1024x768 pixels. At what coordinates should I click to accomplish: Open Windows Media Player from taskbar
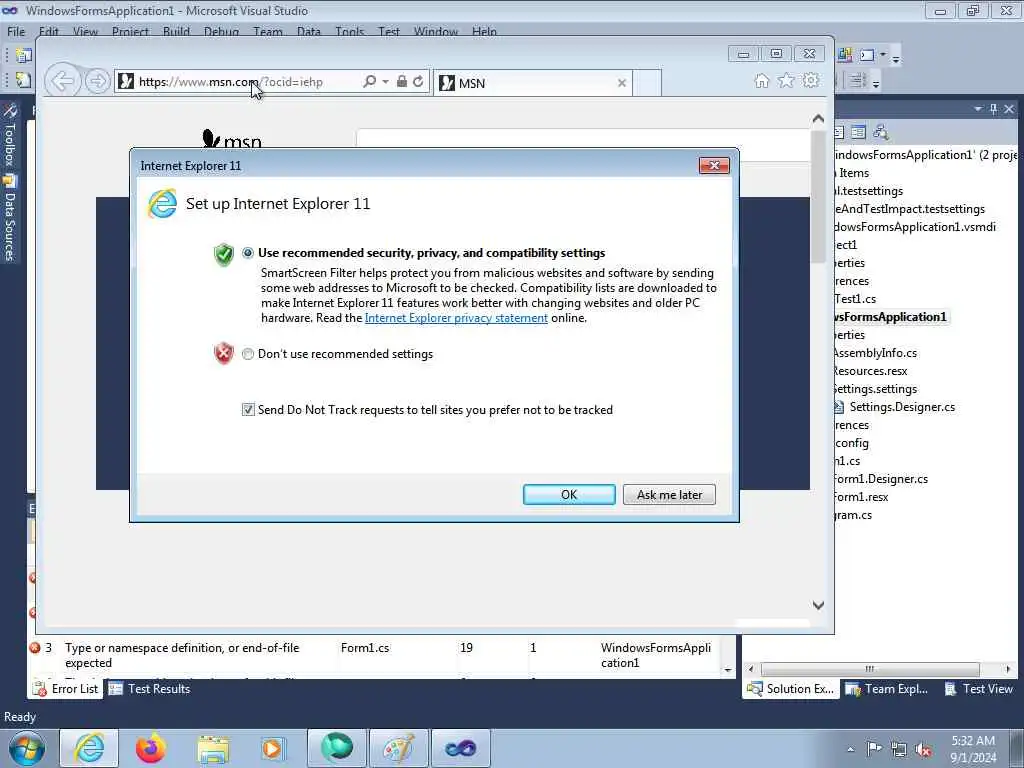click(x=272, y=748)
